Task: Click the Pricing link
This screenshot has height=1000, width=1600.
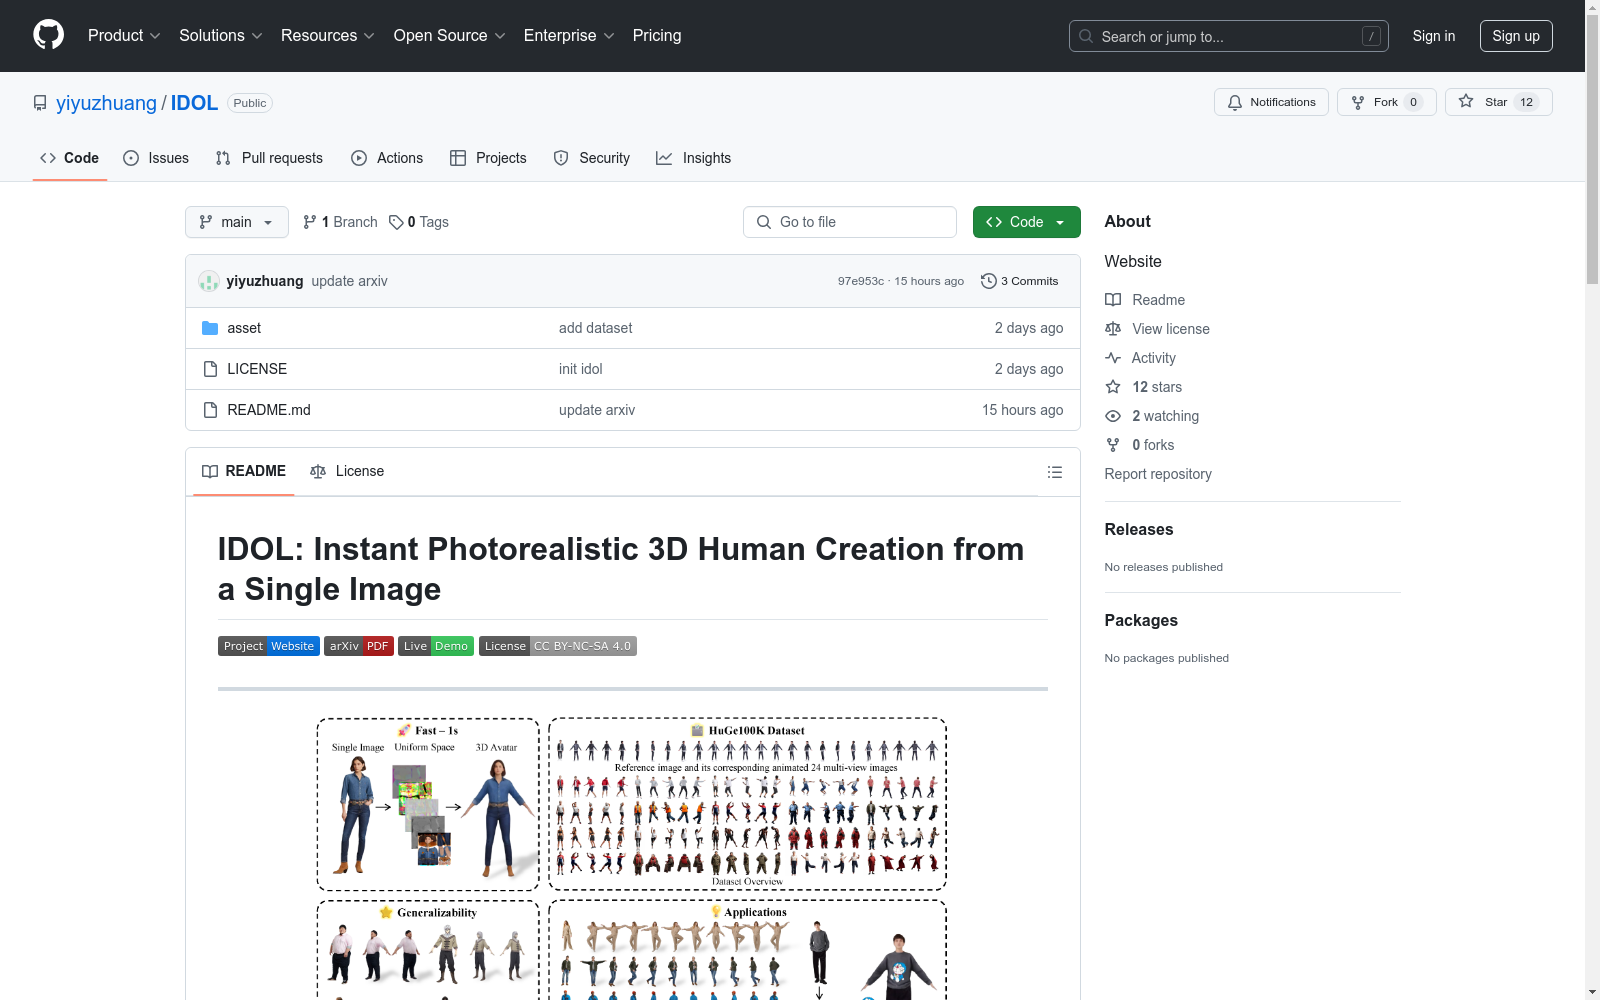Action: [657, 36]
